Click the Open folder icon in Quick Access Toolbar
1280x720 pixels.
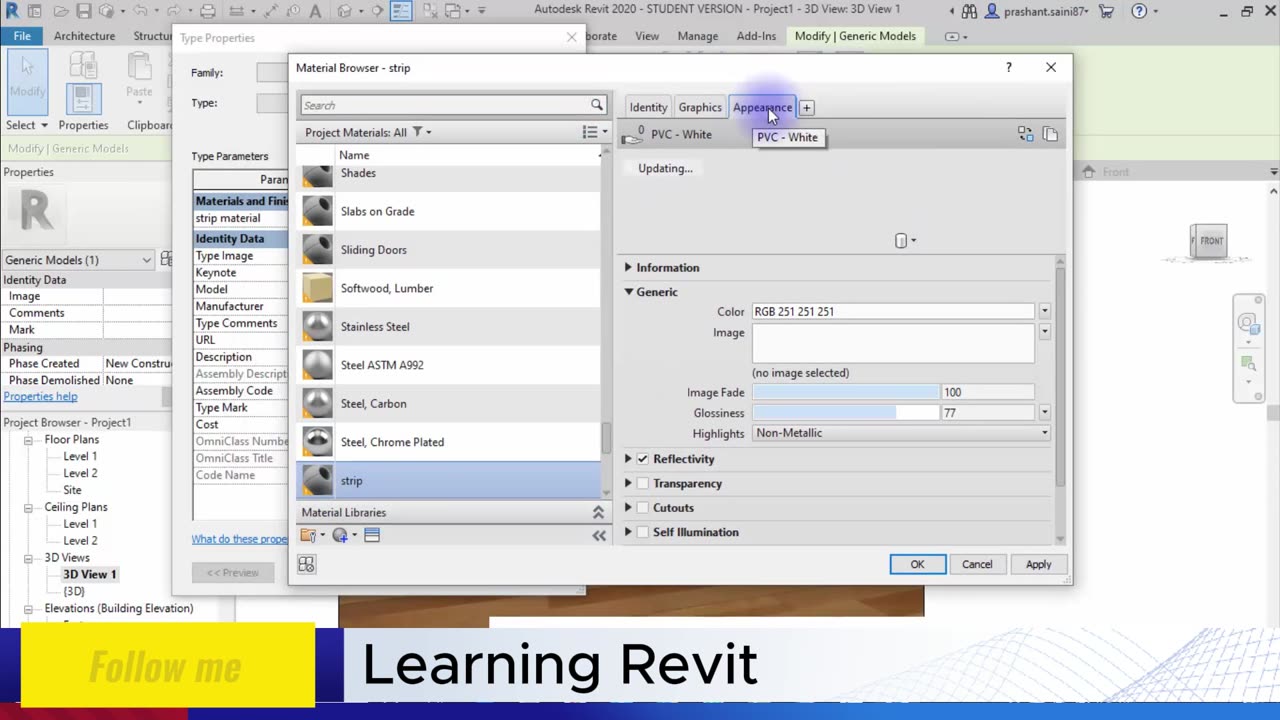pyautogui.click(x=62, y=11)
